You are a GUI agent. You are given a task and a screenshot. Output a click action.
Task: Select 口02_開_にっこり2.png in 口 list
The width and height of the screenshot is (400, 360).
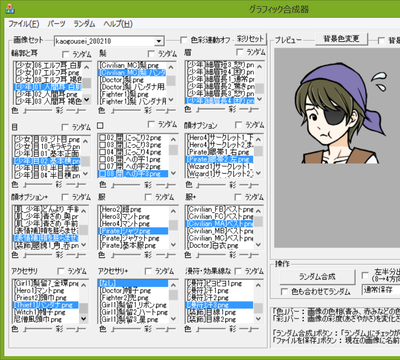pyautogui.click(x=133, y=138)
